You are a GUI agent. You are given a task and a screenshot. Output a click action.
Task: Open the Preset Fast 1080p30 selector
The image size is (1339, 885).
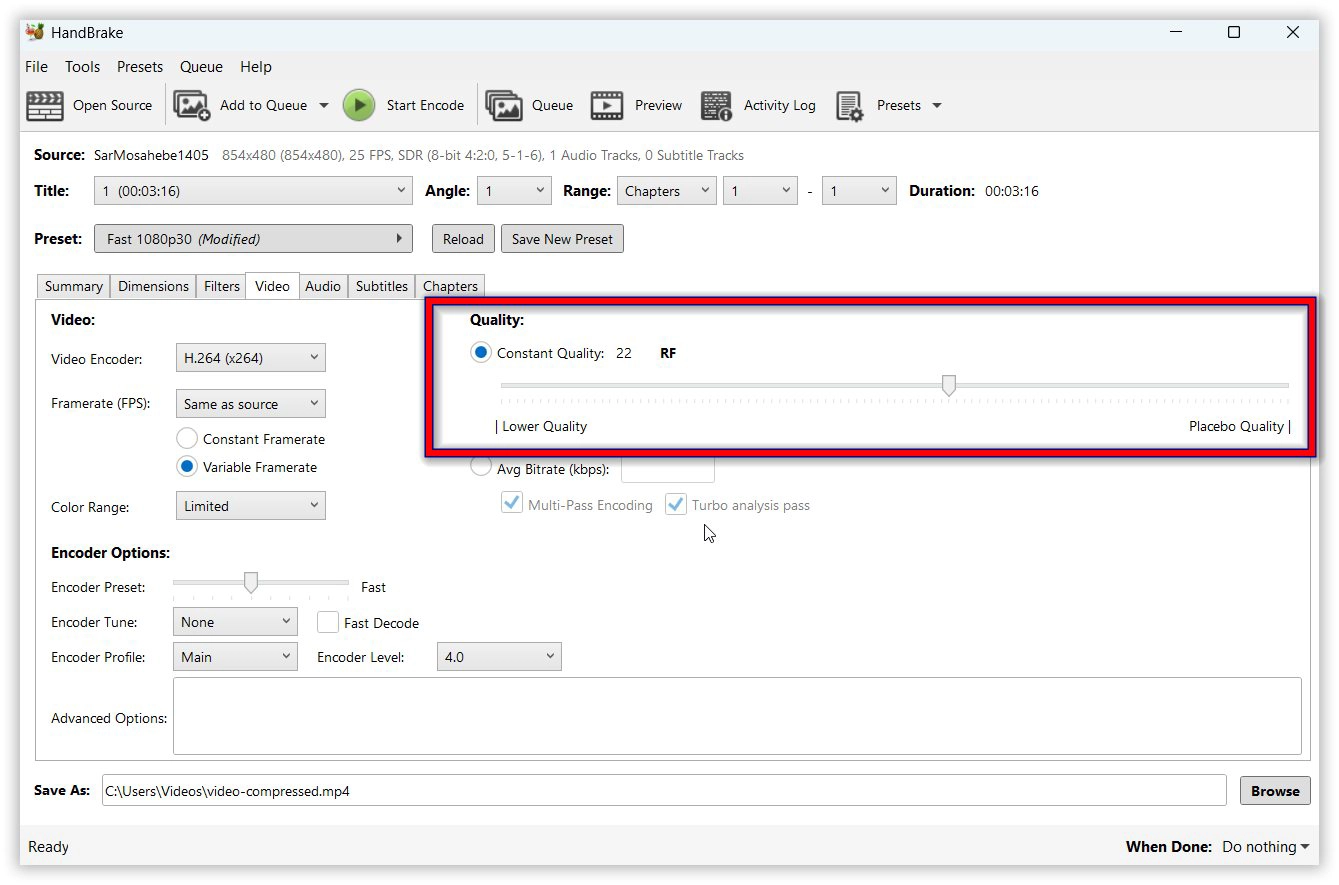click(253, 239)
